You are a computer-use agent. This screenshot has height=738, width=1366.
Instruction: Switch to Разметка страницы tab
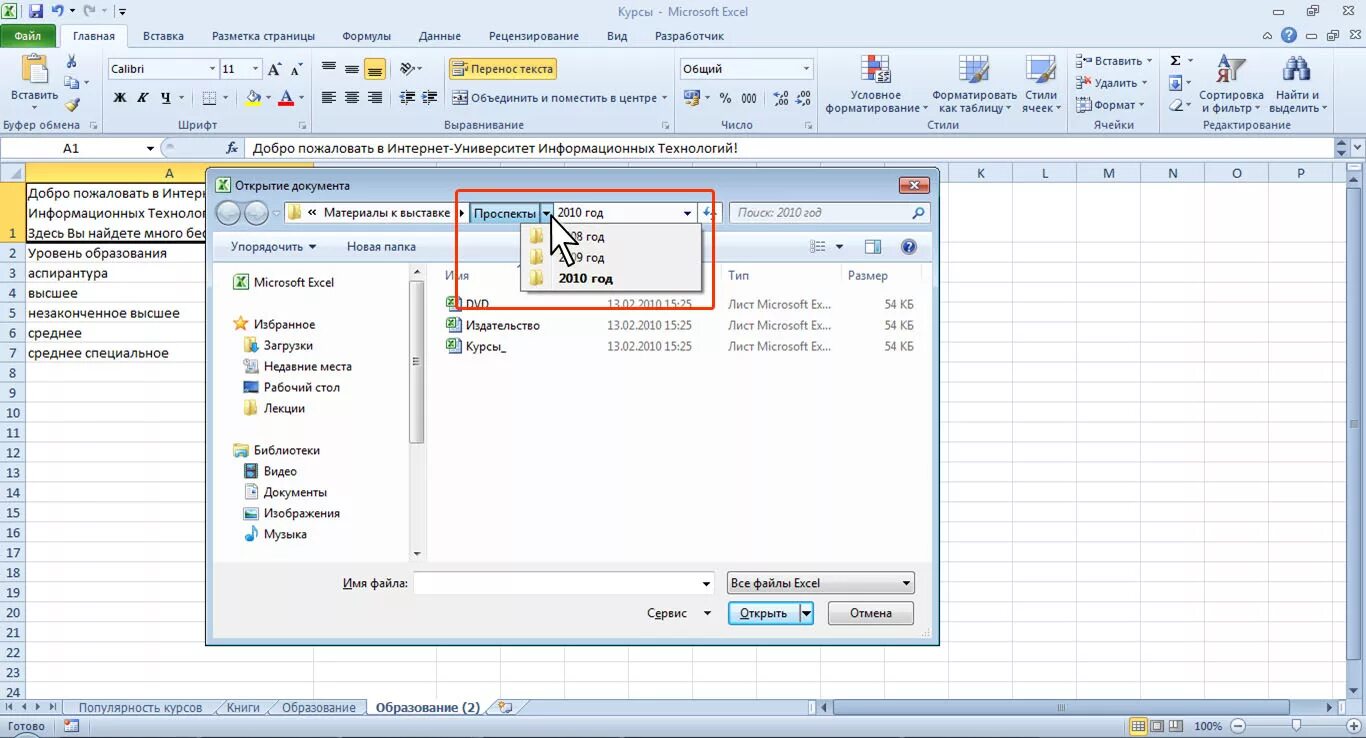(x=263, y=36)
